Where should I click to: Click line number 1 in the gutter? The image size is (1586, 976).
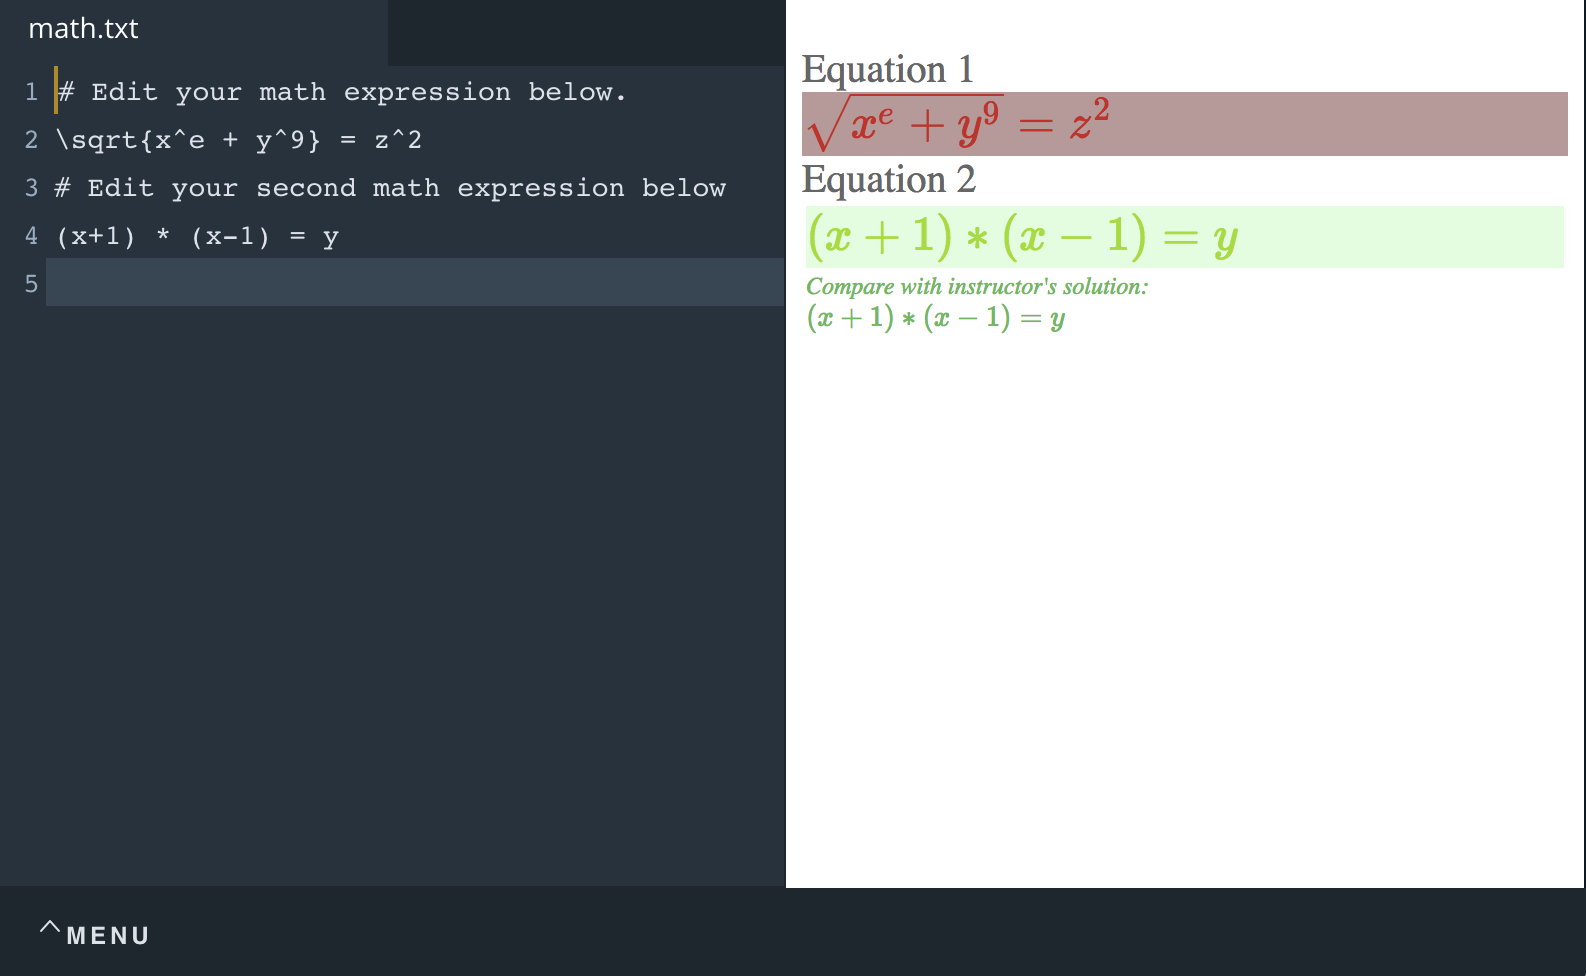click(31, 92)
